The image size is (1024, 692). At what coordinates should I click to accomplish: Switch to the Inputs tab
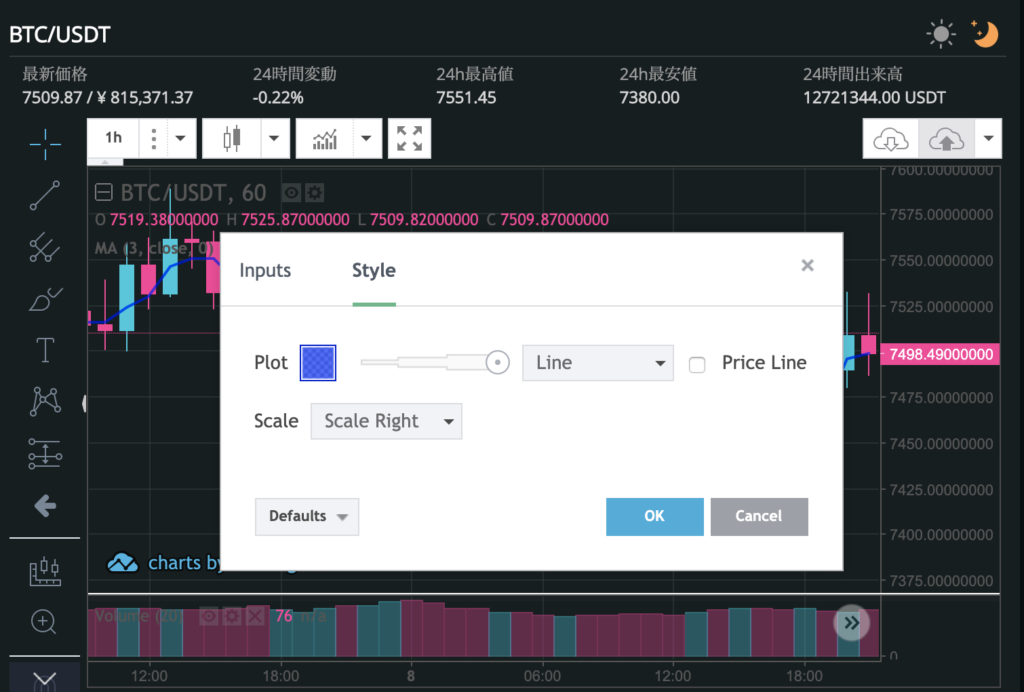[265, 270]
